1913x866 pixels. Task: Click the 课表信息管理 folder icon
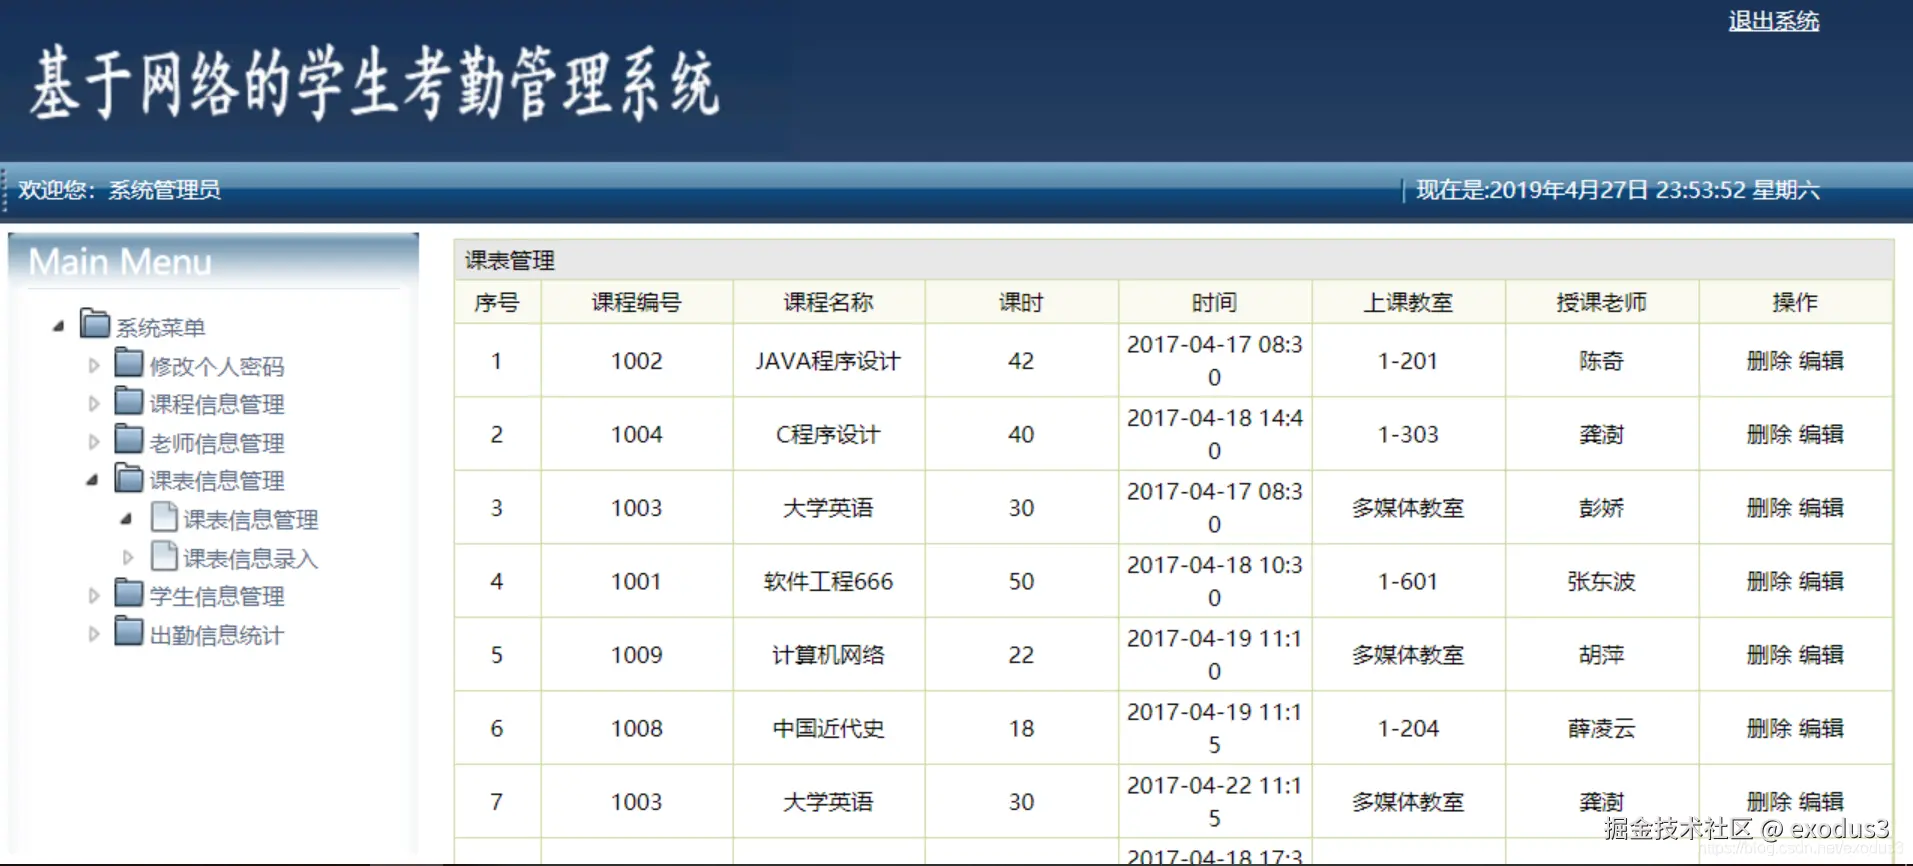coord(129,477)
